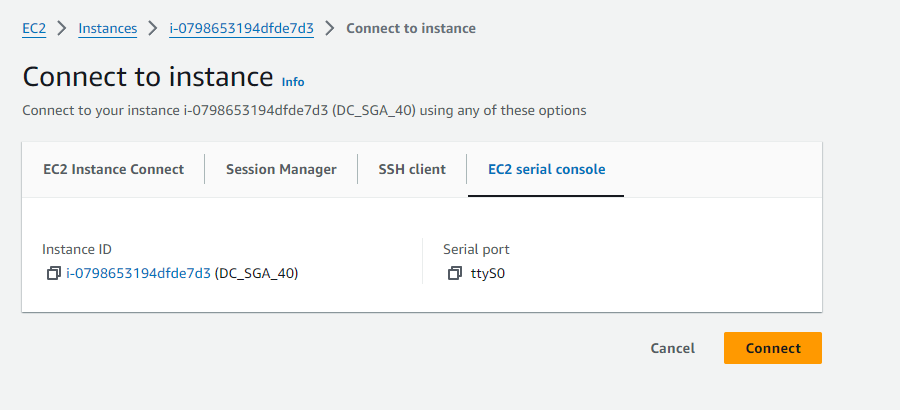The width and height of the screenshot is (900, 410).
Task: Click the Instance ID label
Action: (77, 249)
